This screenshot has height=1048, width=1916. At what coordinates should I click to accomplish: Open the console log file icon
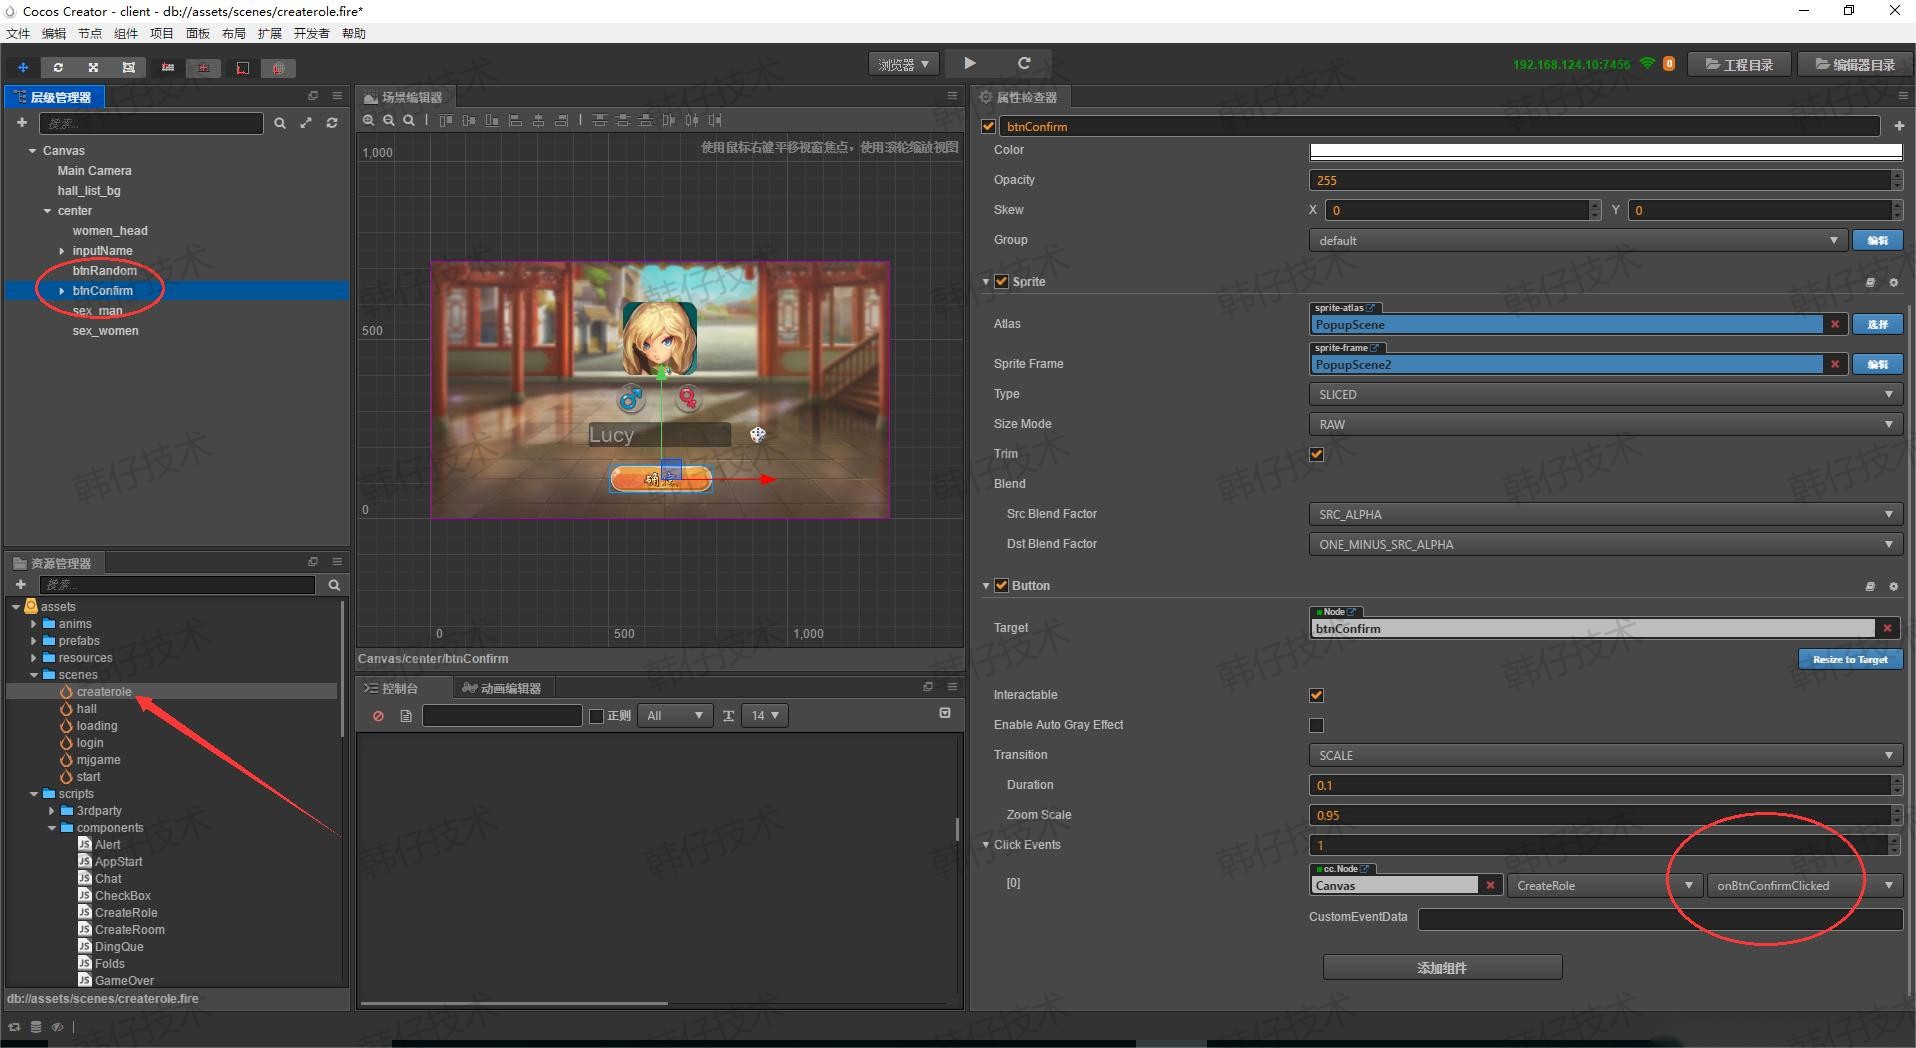(406, 716)
